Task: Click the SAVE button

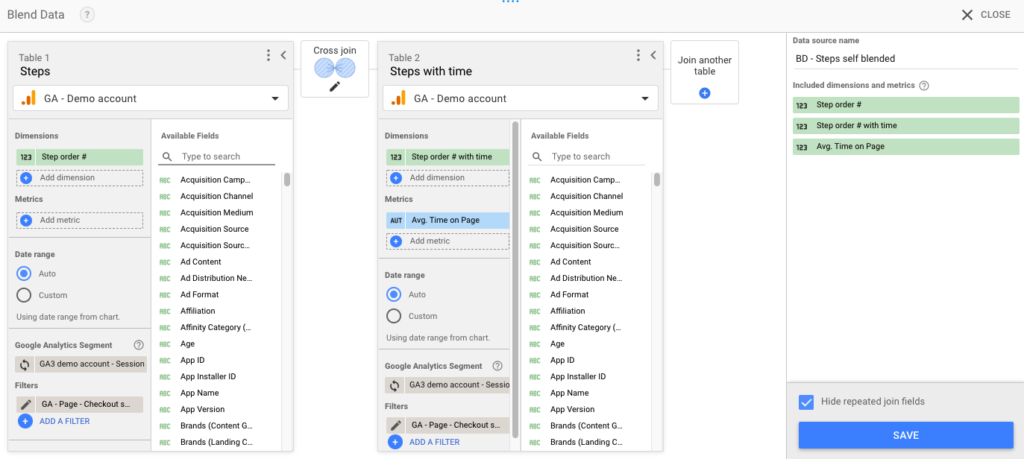Action: tap(906, 435)
